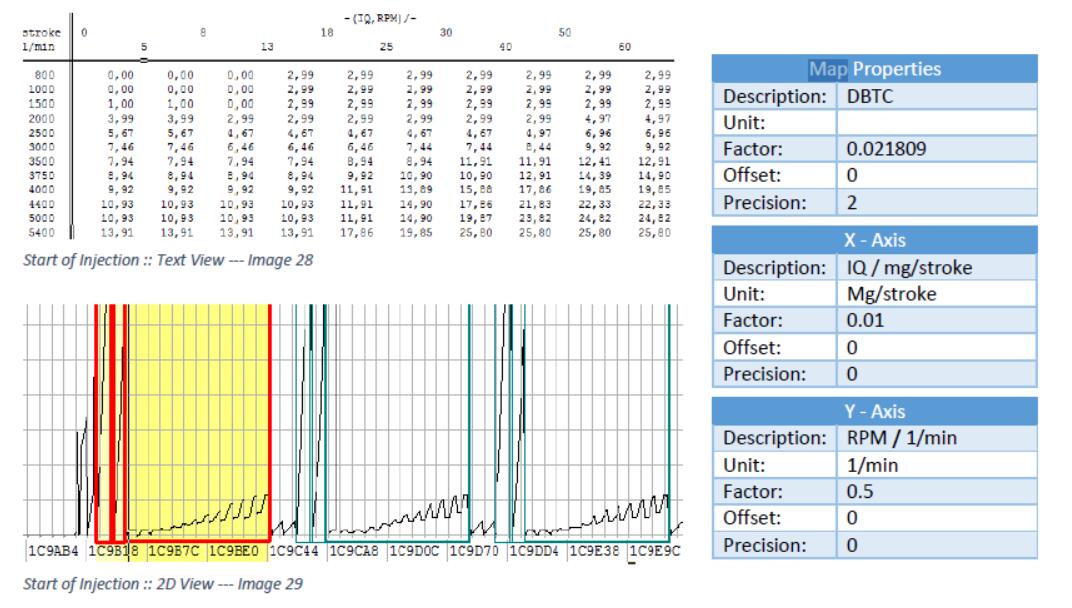Select the RPM / 1/min description value

(x=937, y=438)
